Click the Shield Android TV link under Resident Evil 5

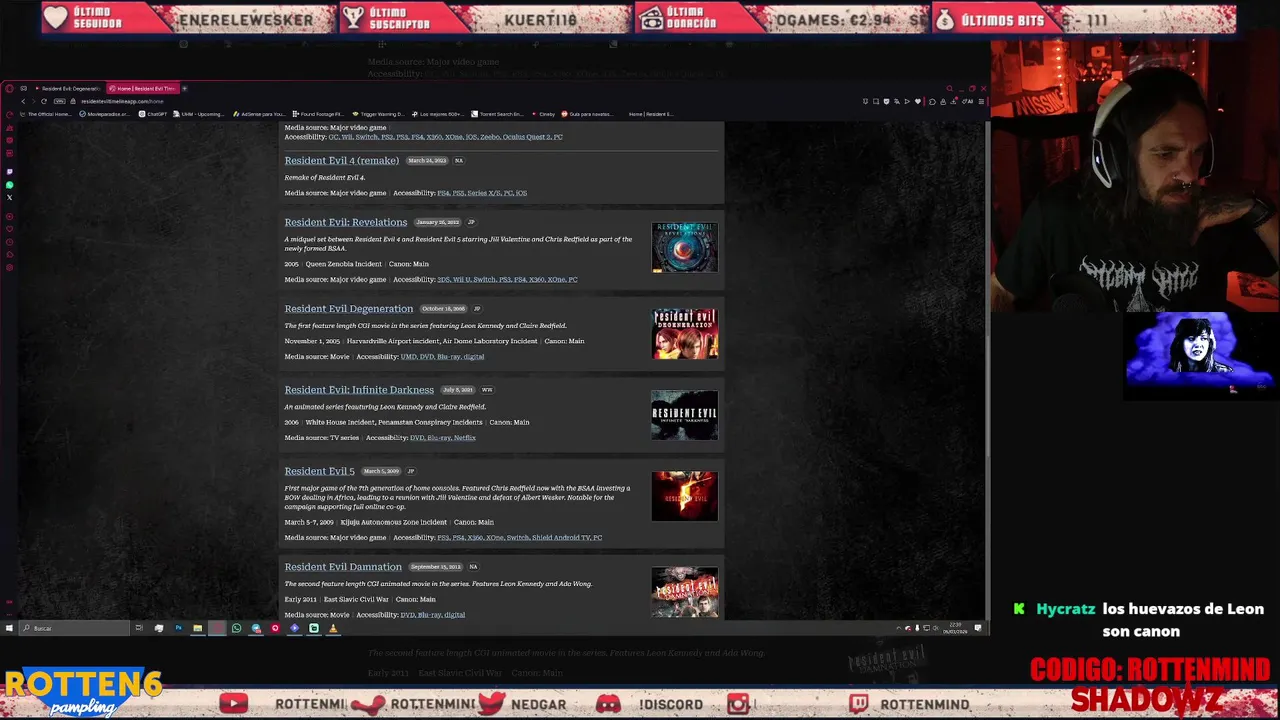[561, 538]
